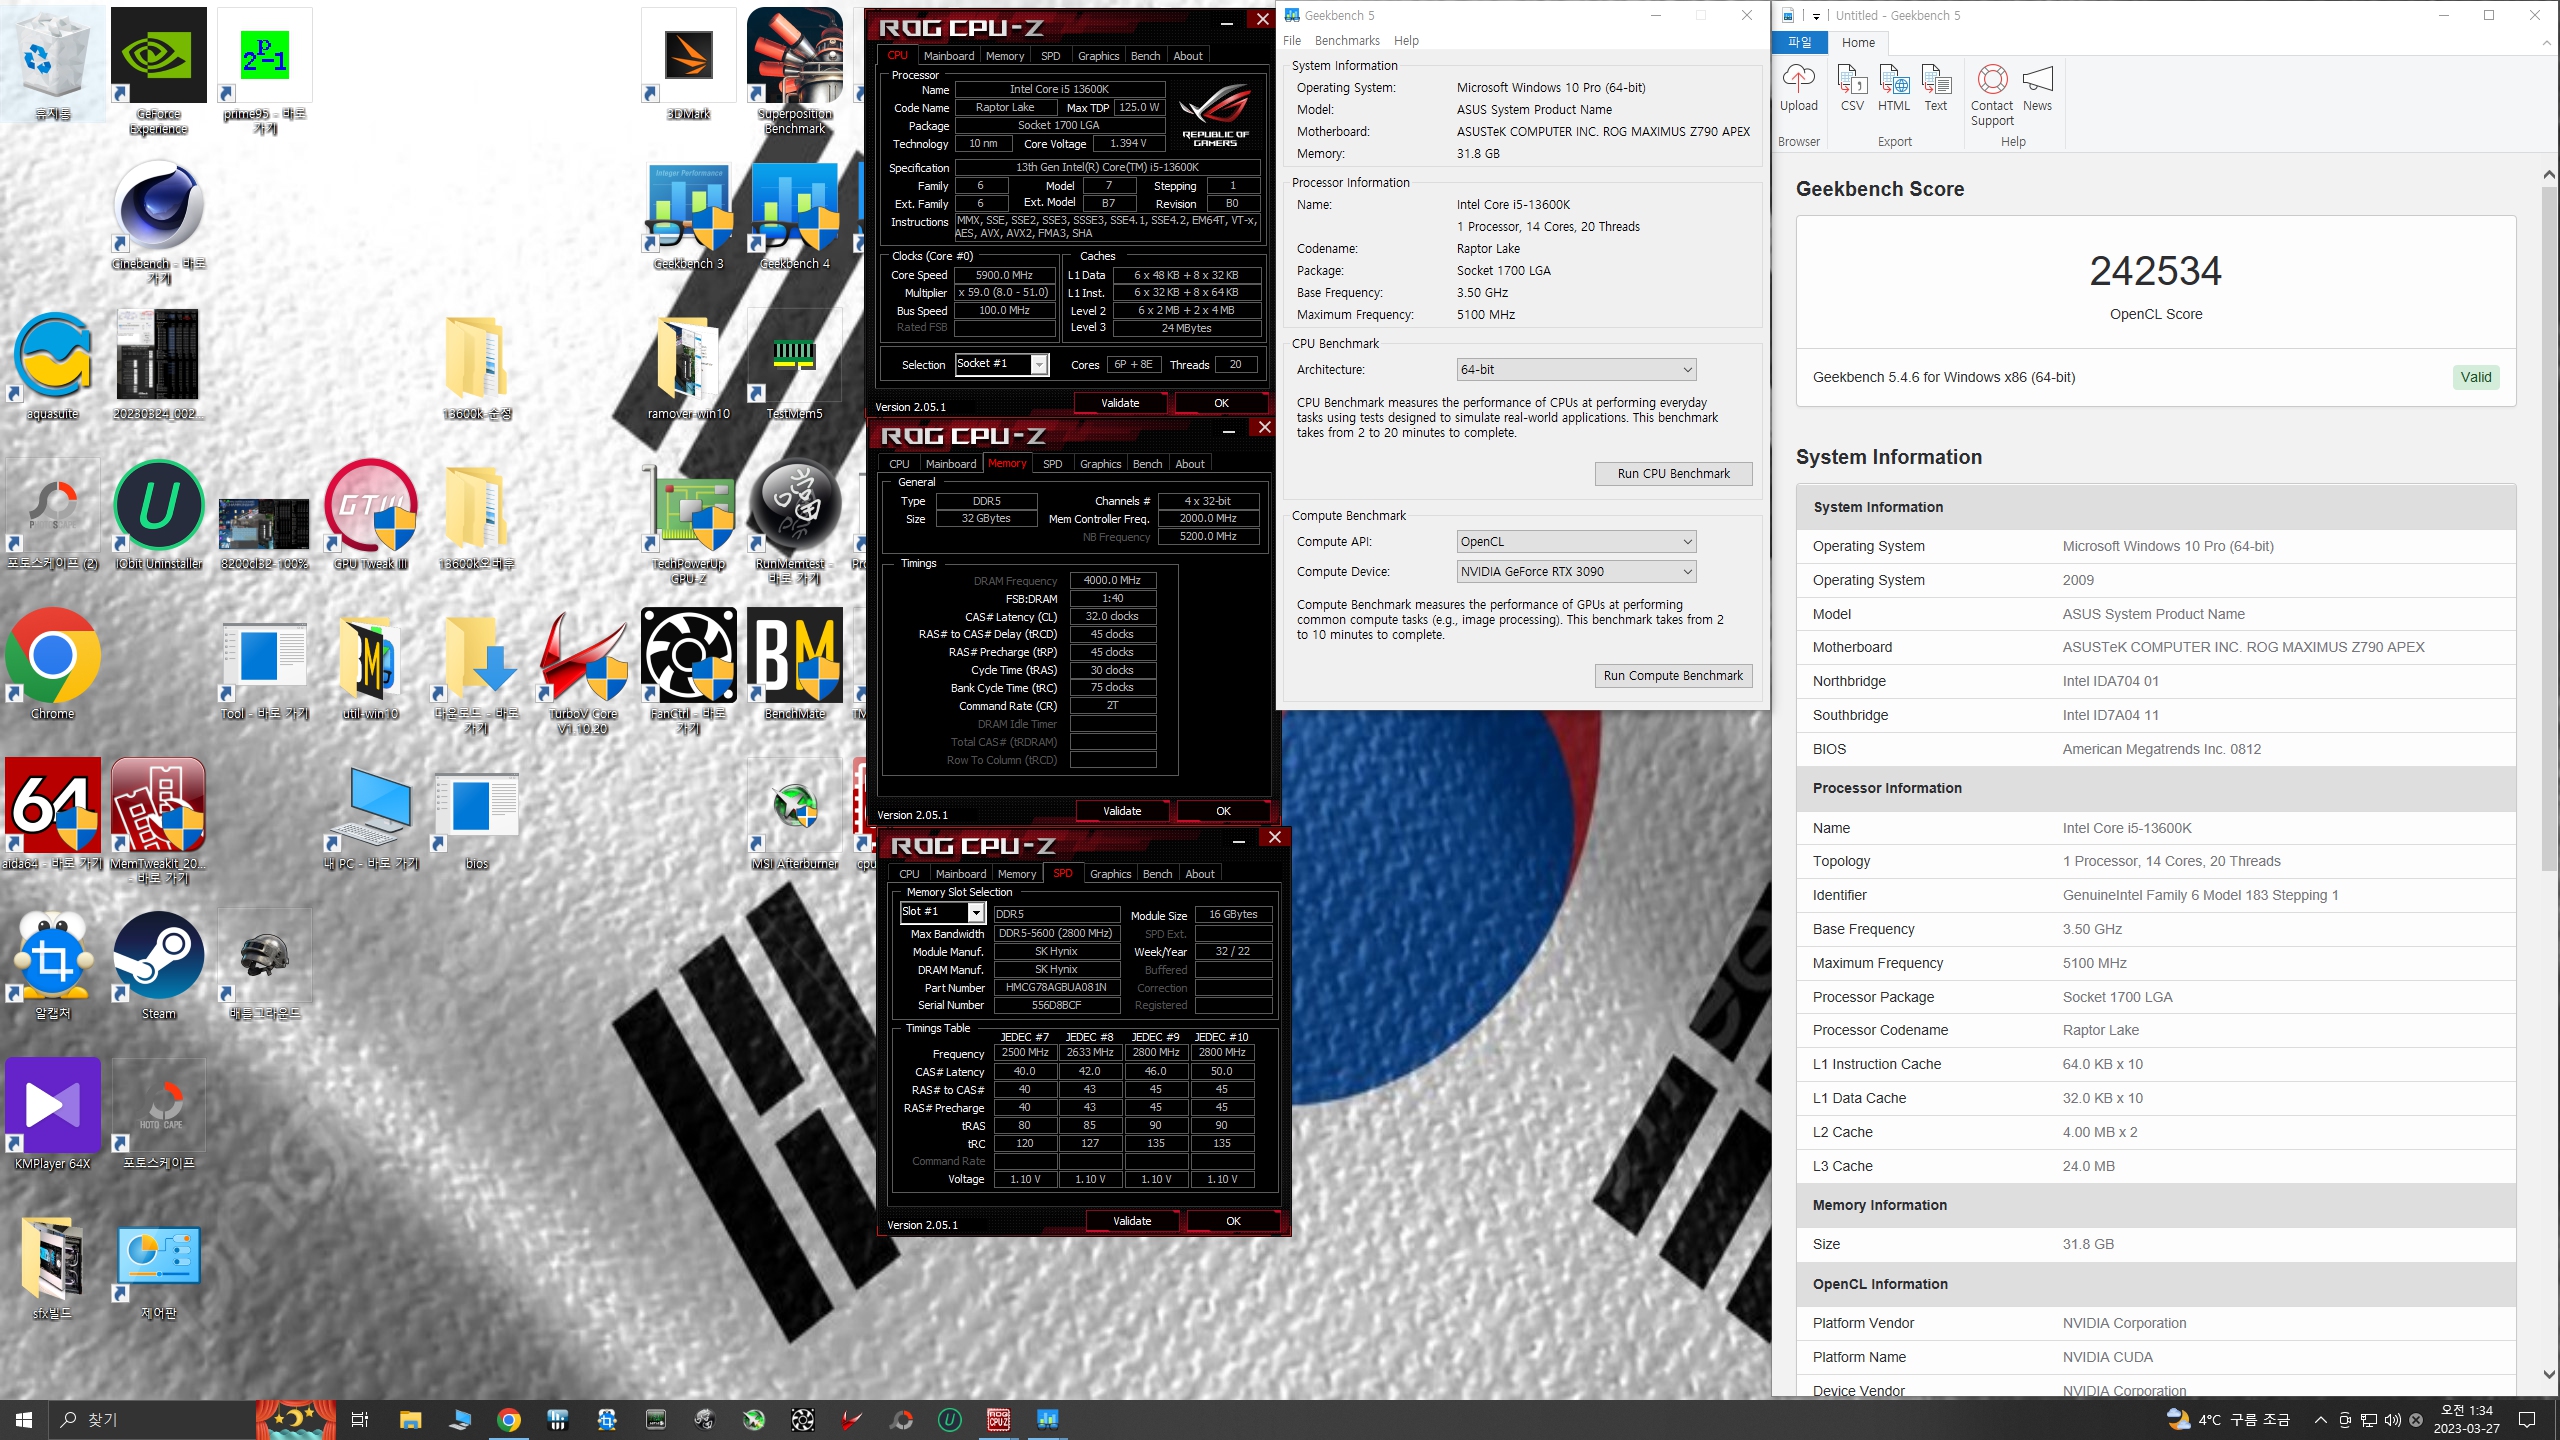Open the notification center icon
Screen dimensions: 2560x1440
pos(2527,1419)
